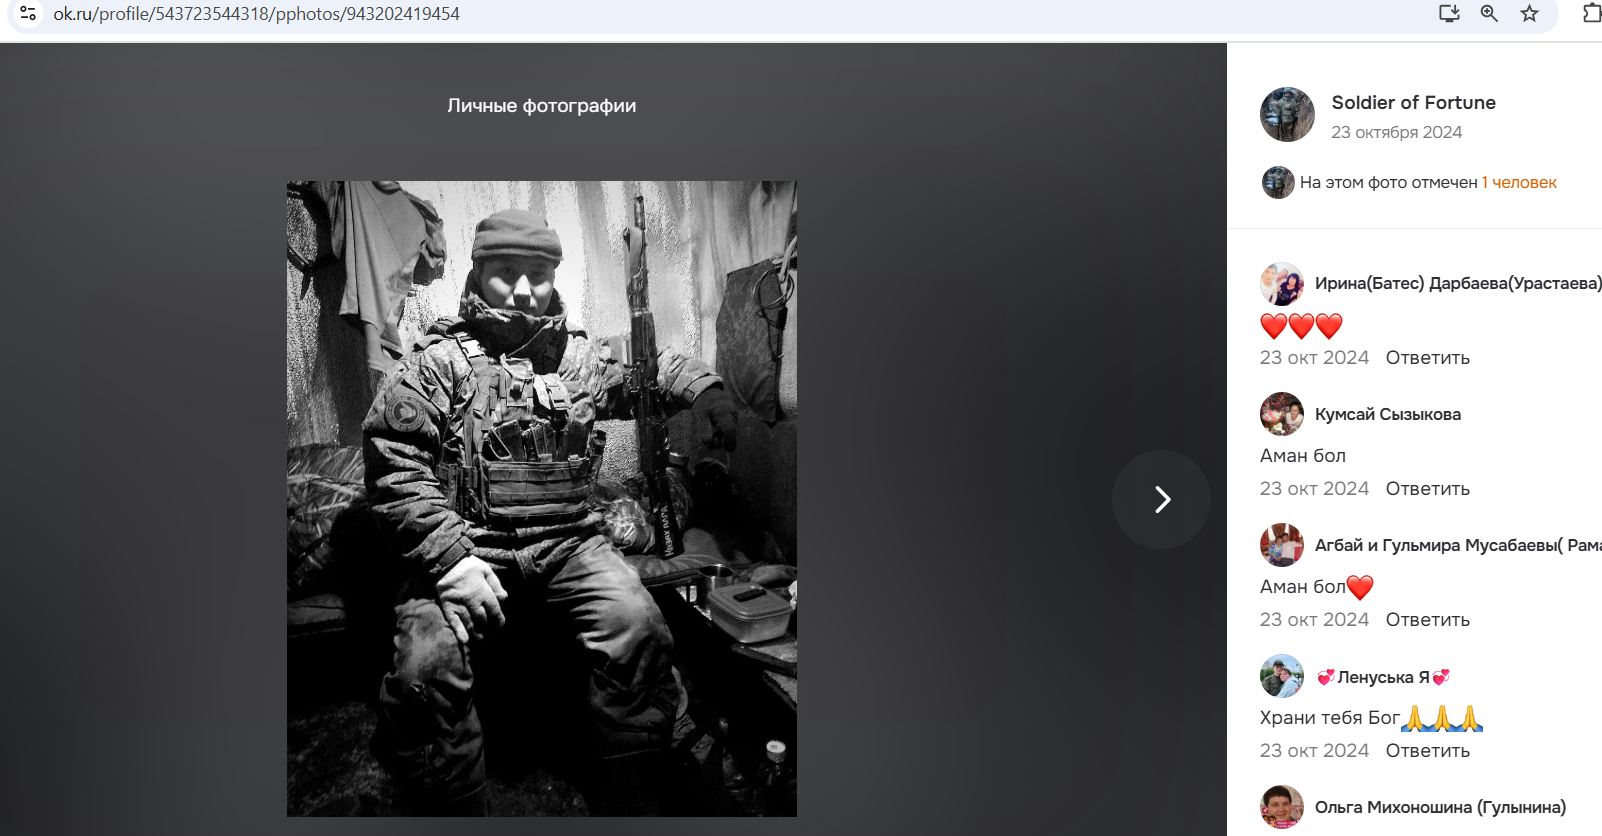Click the install app icon in address bar
Viewport: 1602px width, 836px height.
click(x=1449, y=14)
